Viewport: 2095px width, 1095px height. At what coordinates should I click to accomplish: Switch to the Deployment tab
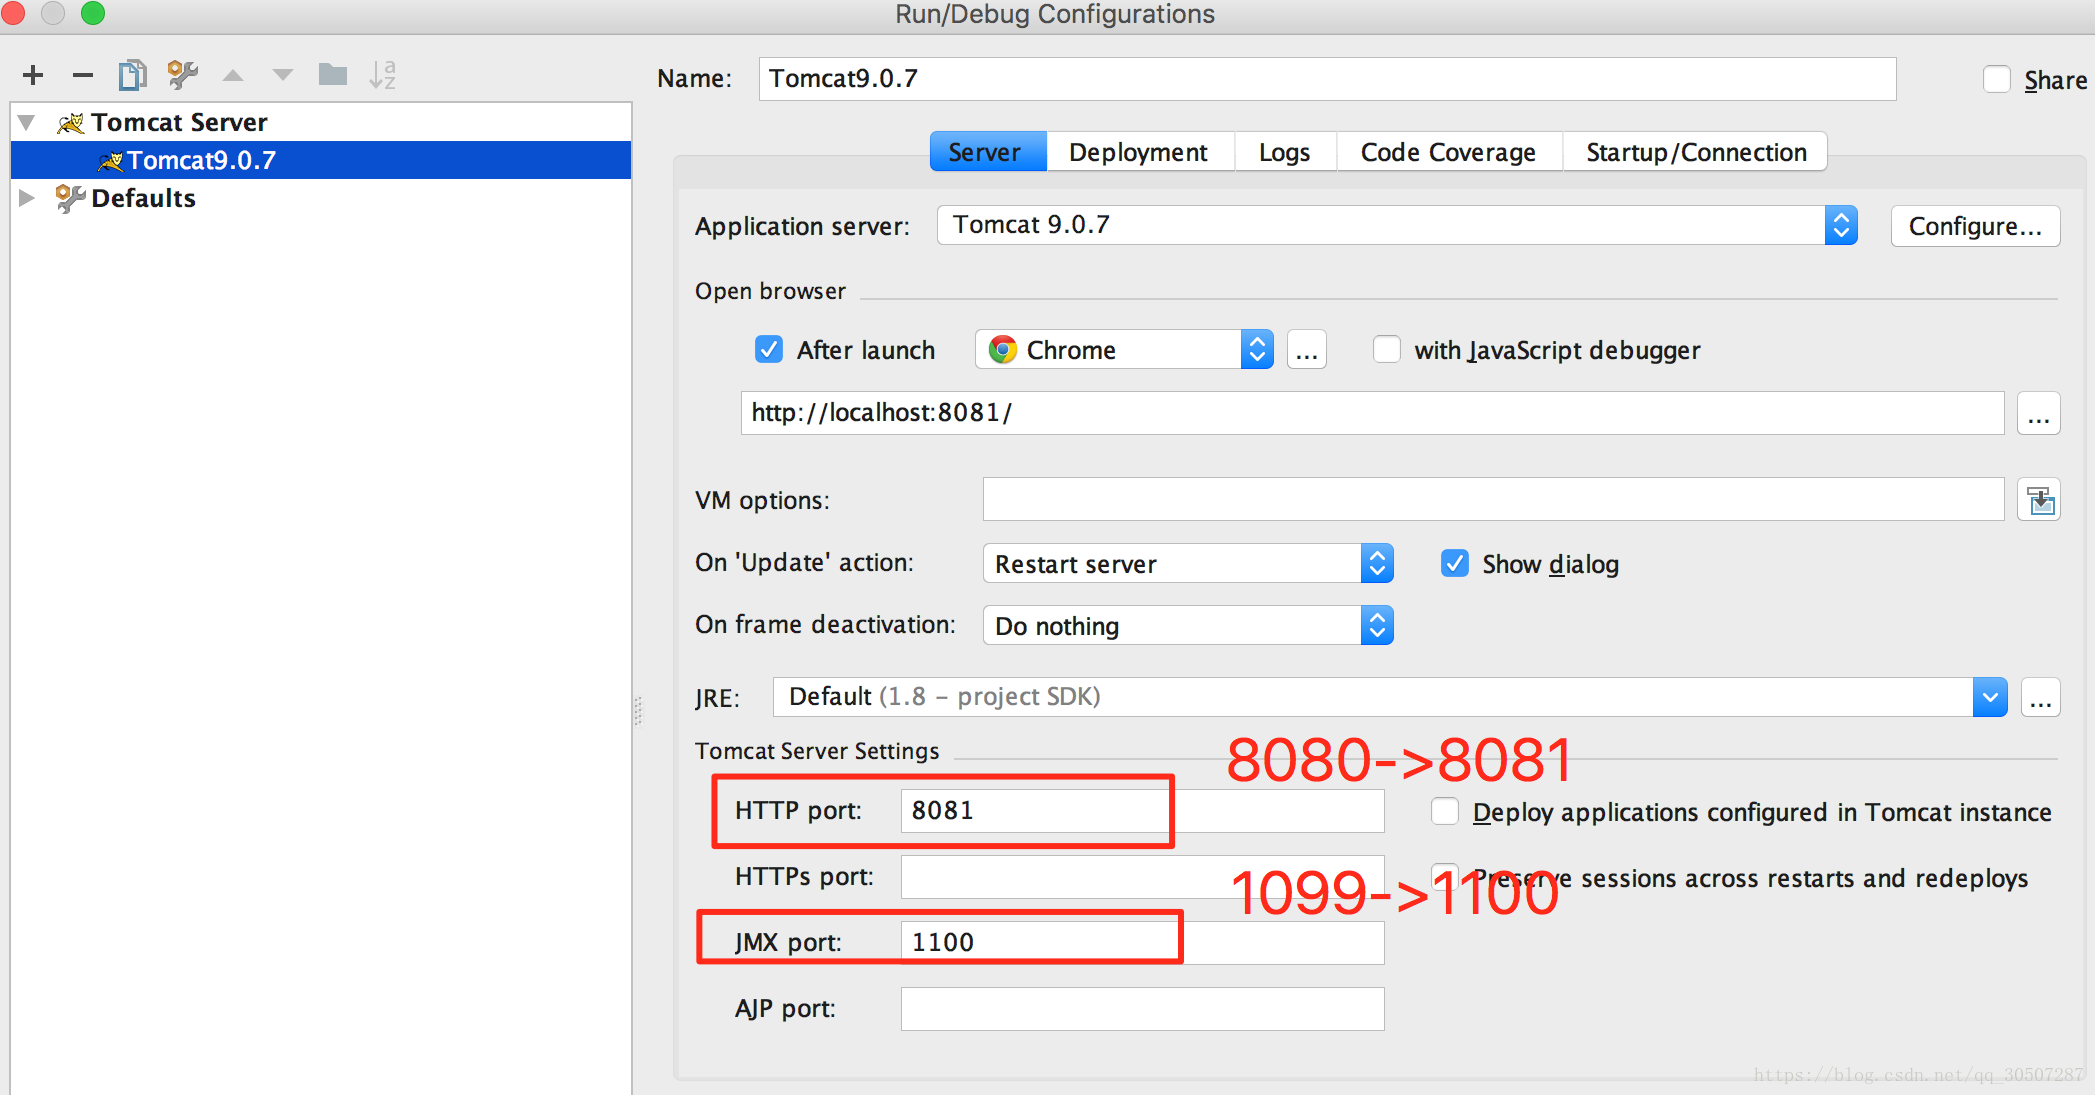tap(1138, 152)
